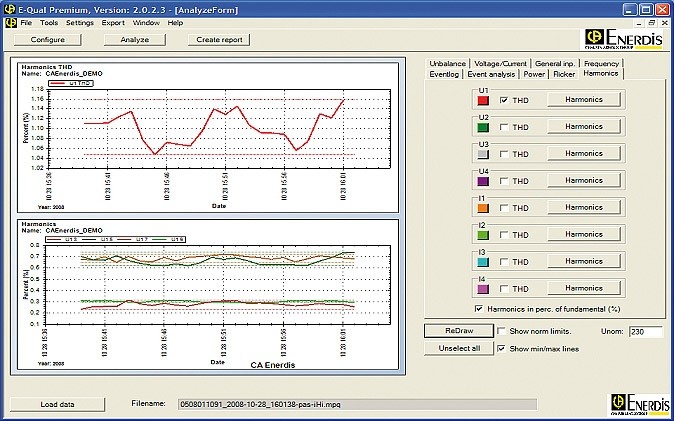Viewport: 674px width, 421px height.
Task: Open Harmonics for U2
Action: (x=584, y=126)
